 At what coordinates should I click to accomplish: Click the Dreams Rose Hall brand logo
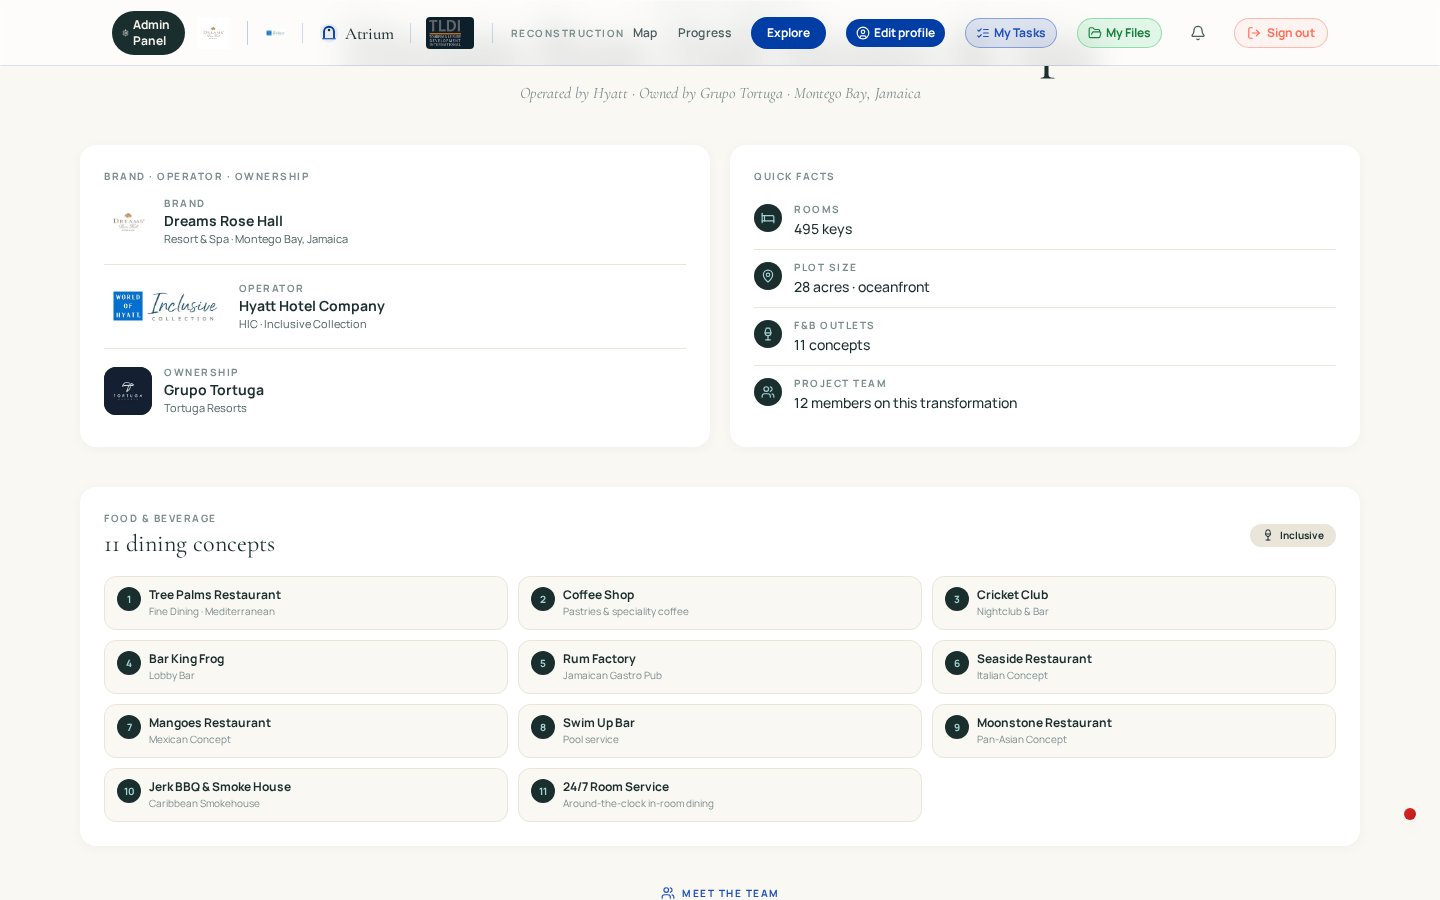tap(128, 221)
